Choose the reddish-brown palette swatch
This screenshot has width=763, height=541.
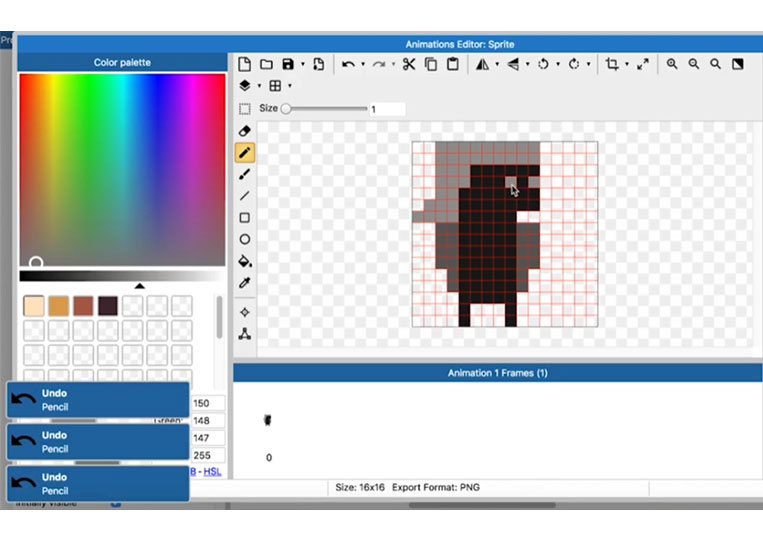click(83, 306)
